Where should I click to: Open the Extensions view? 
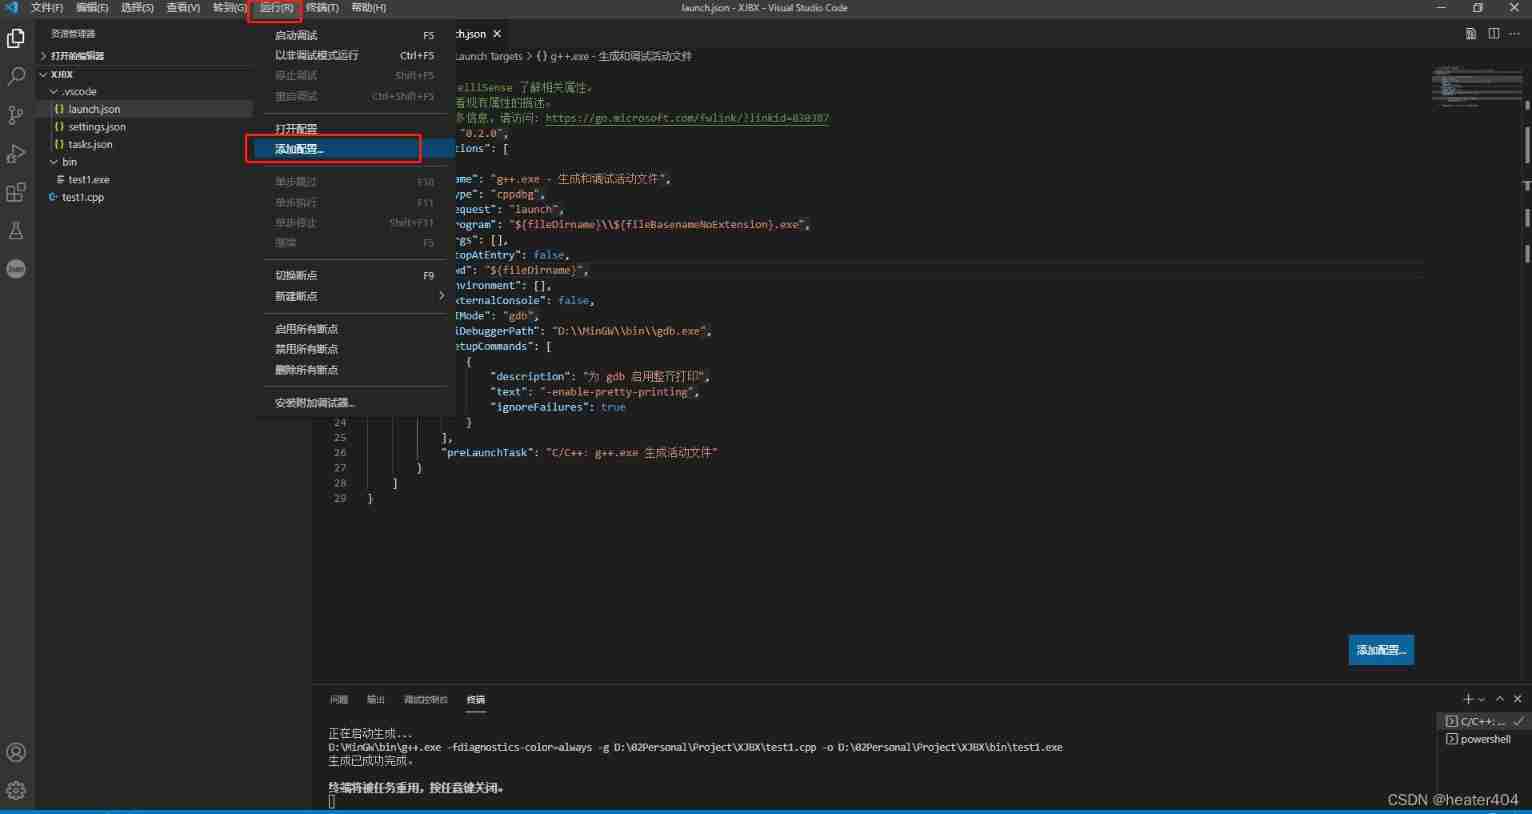coord(16,192)
